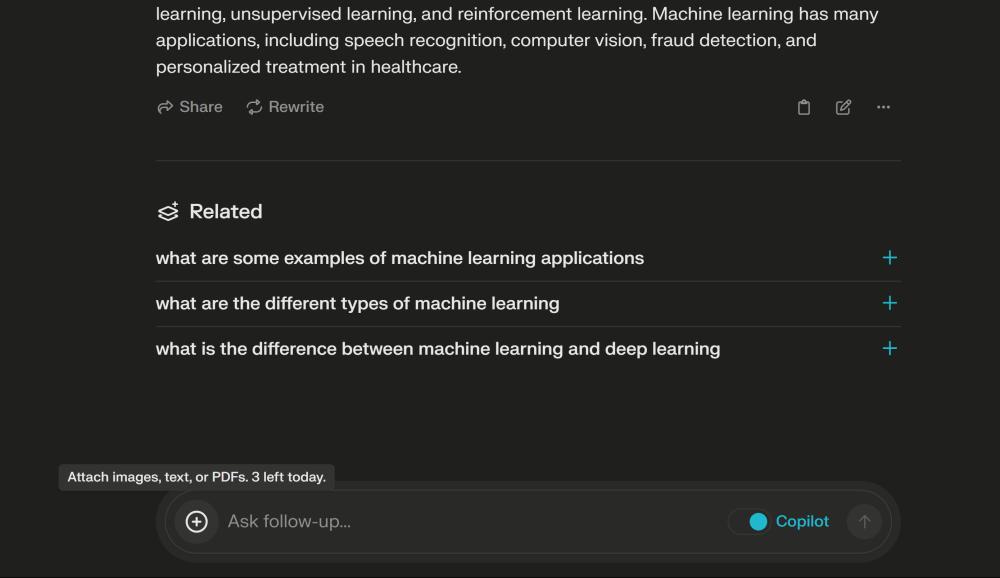This screenshot has width=1000, height=578.
Task: Click the circled plus attach icon
Action: tap(196, 522)
